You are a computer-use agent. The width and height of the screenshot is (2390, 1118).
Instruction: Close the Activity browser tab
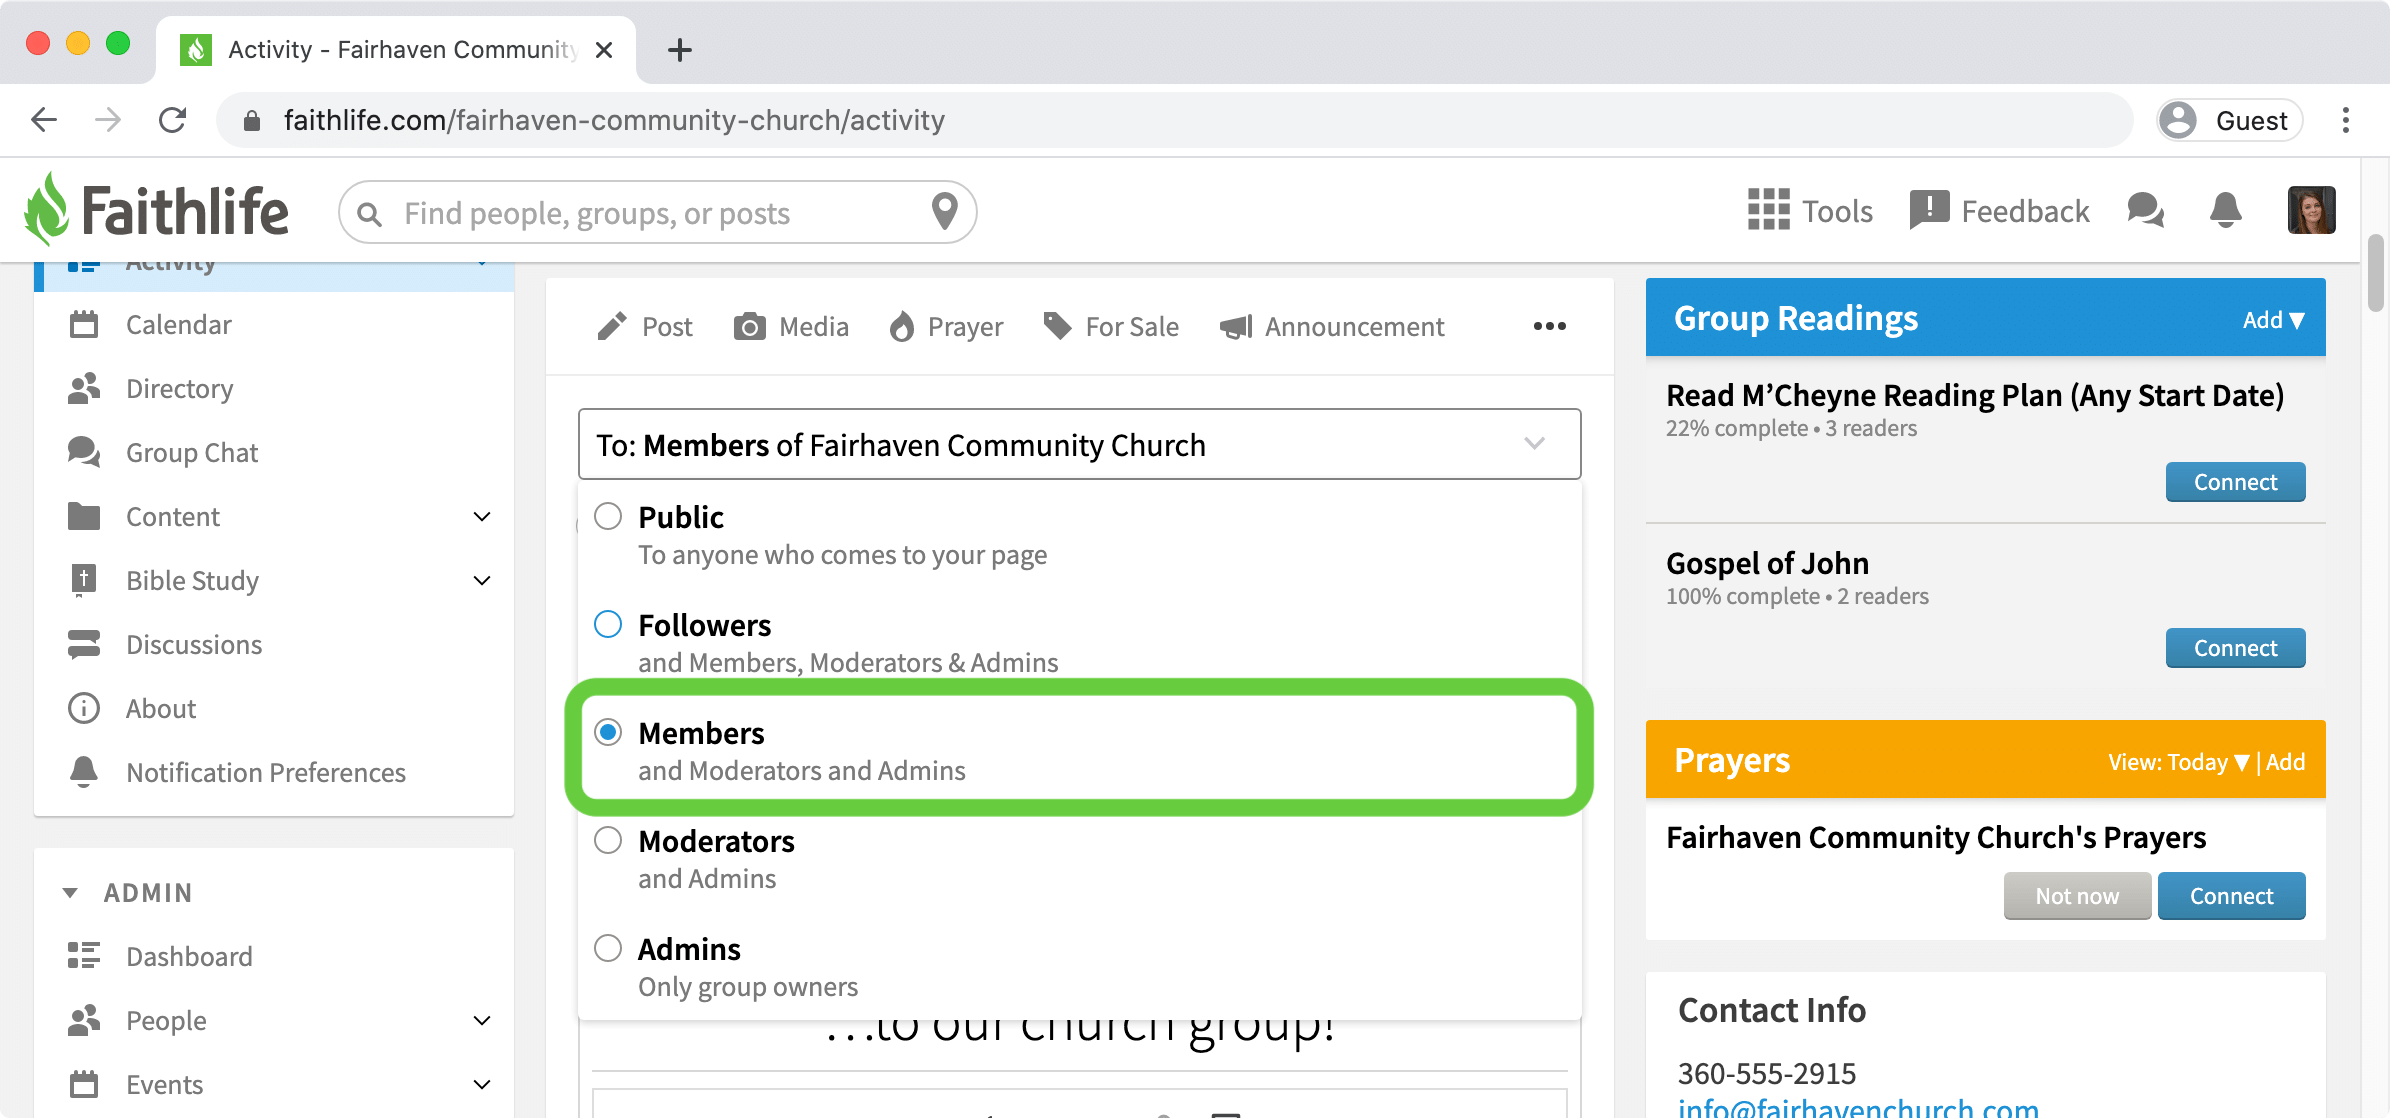604,49
